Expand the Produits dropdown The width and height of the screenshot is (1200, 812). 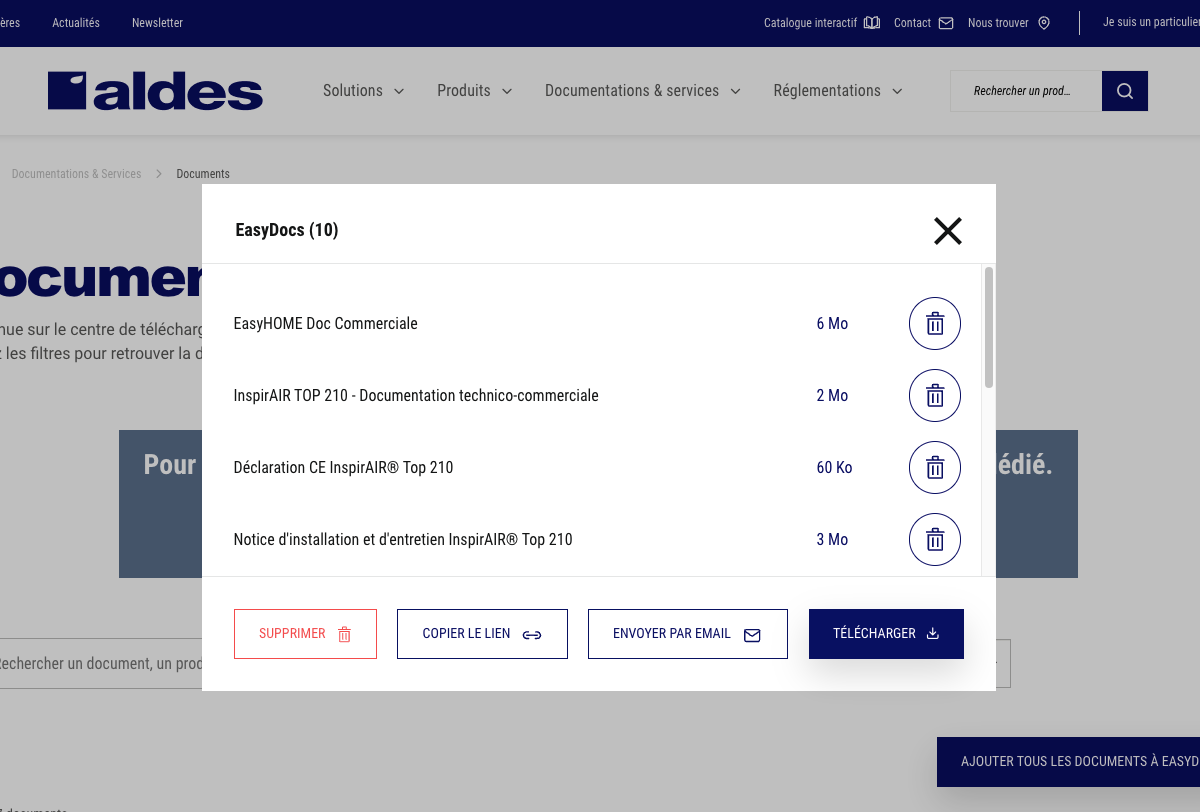473,90
